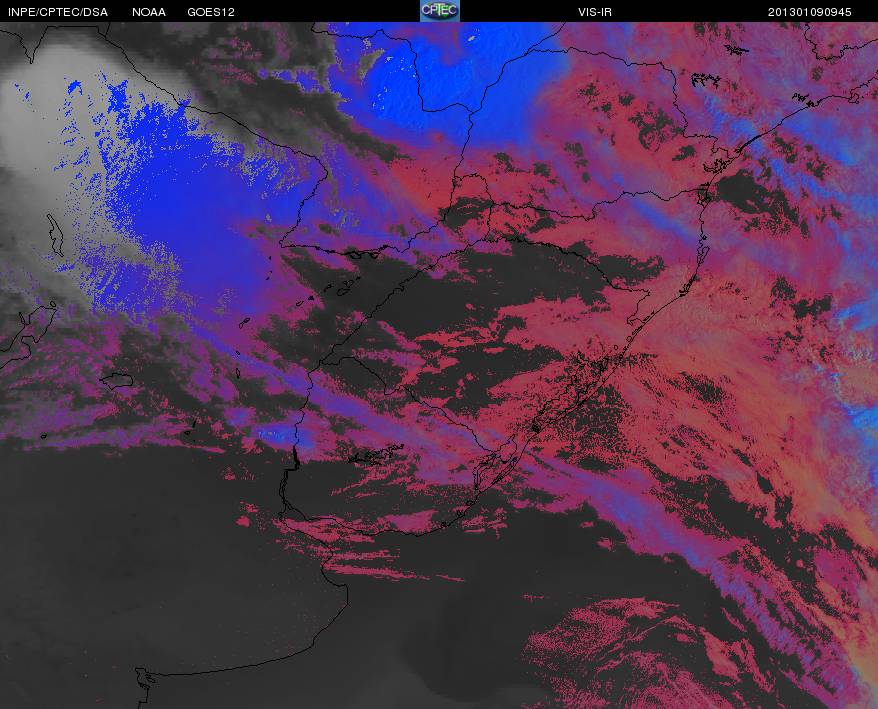This screenshot has width=878, height=709.
Task: Select the VIS-IR channel label
Action: click(595, 12)
